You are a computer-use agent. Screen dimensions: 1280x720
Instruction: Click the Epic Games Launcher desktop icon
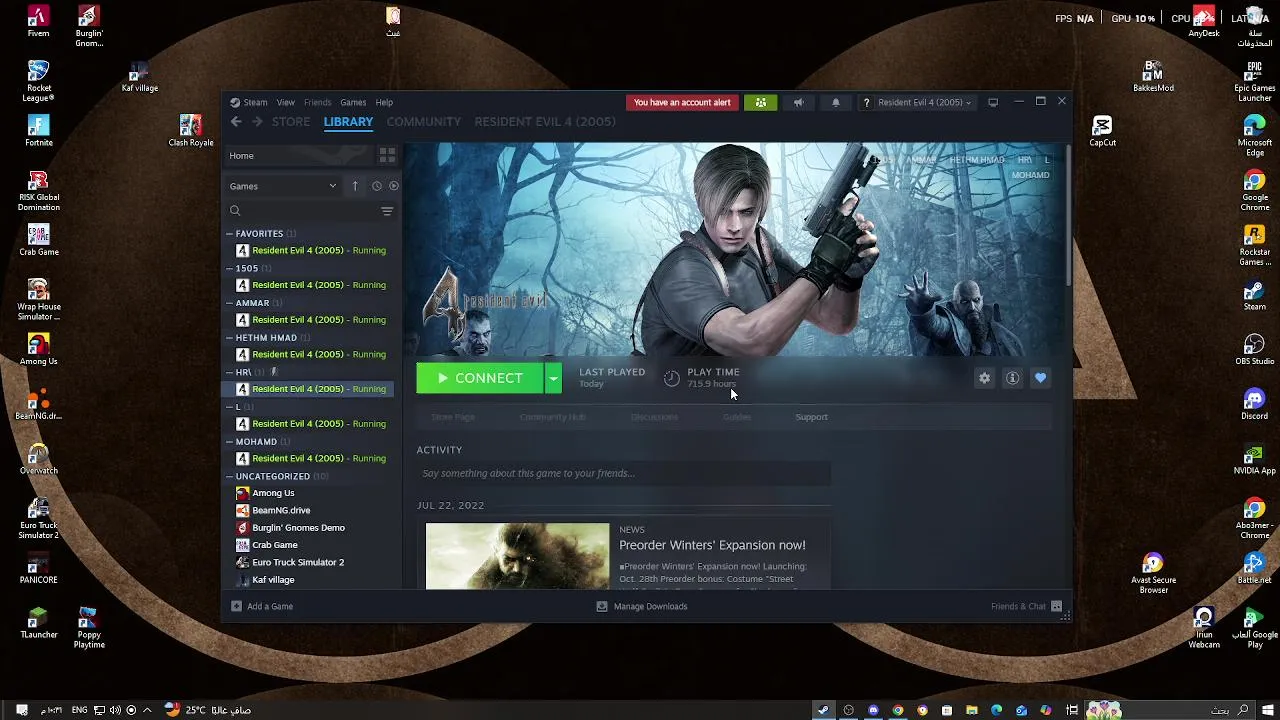1254,81
